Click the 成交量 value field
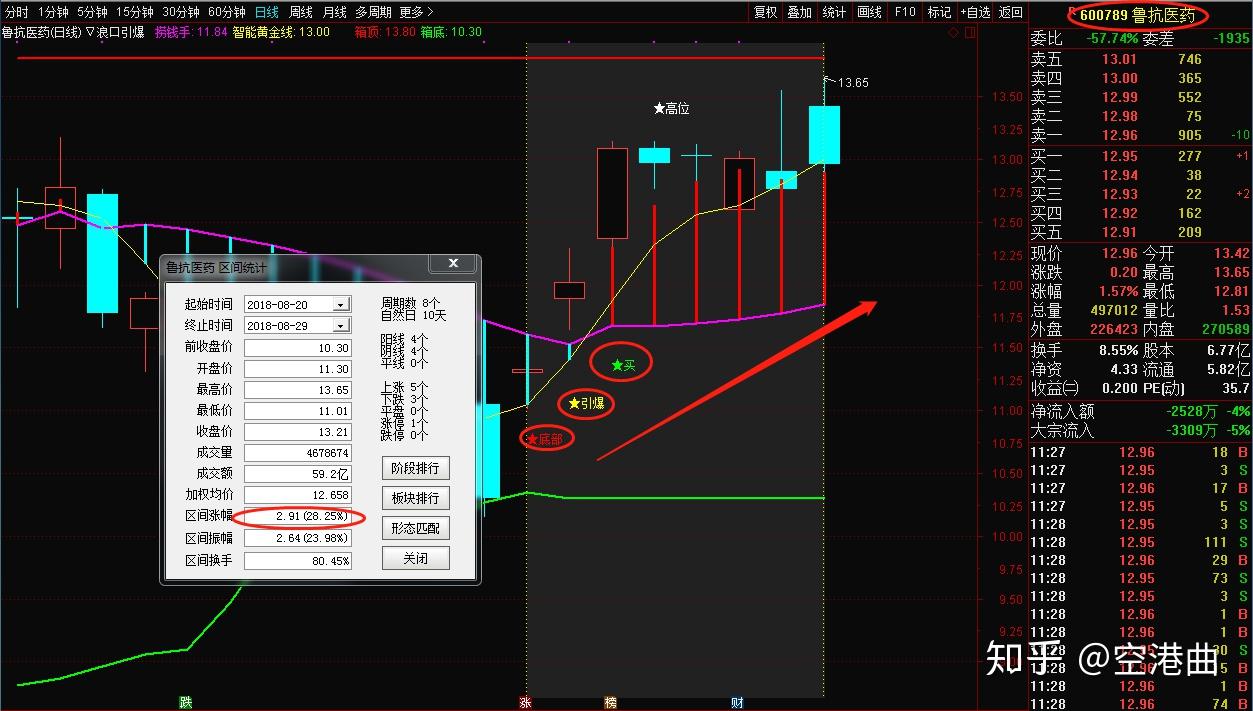Image resolution: width=1253 pixels, height=711 pixels. [x=298, y=453]
